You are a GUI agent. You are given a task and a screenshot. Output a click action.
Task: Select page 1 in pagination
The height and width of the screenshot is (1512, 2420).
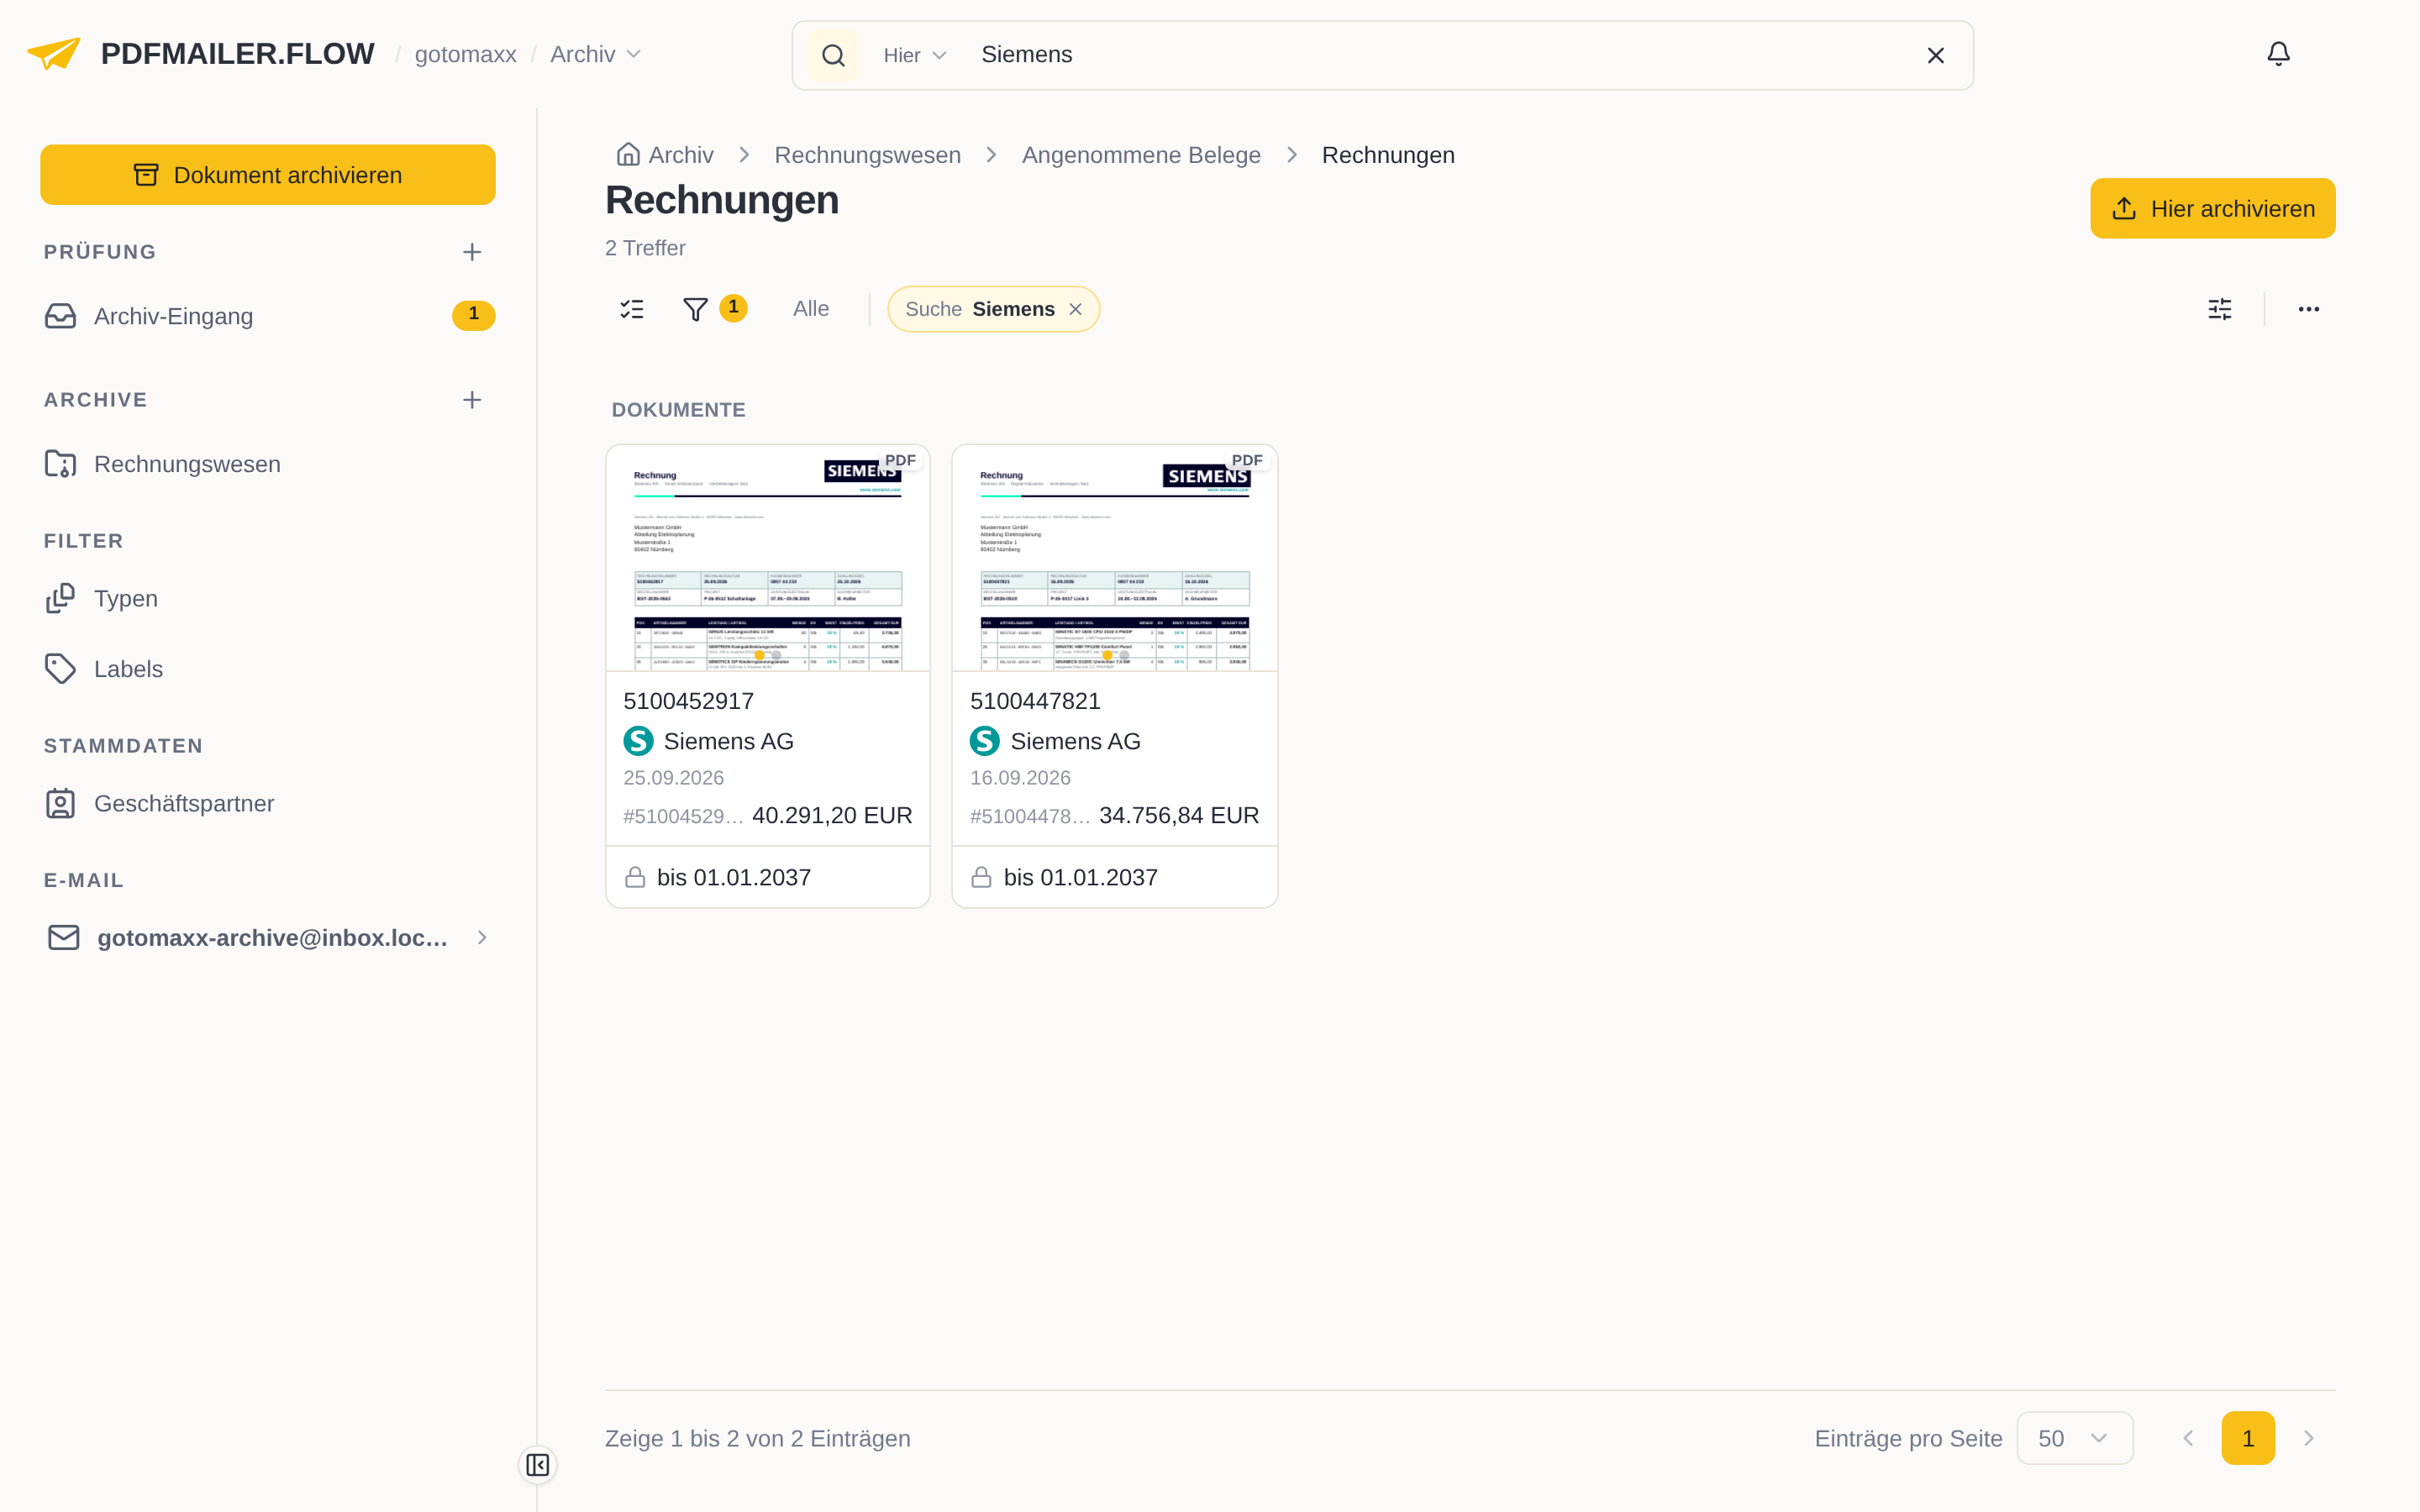pos(2248,1438)
